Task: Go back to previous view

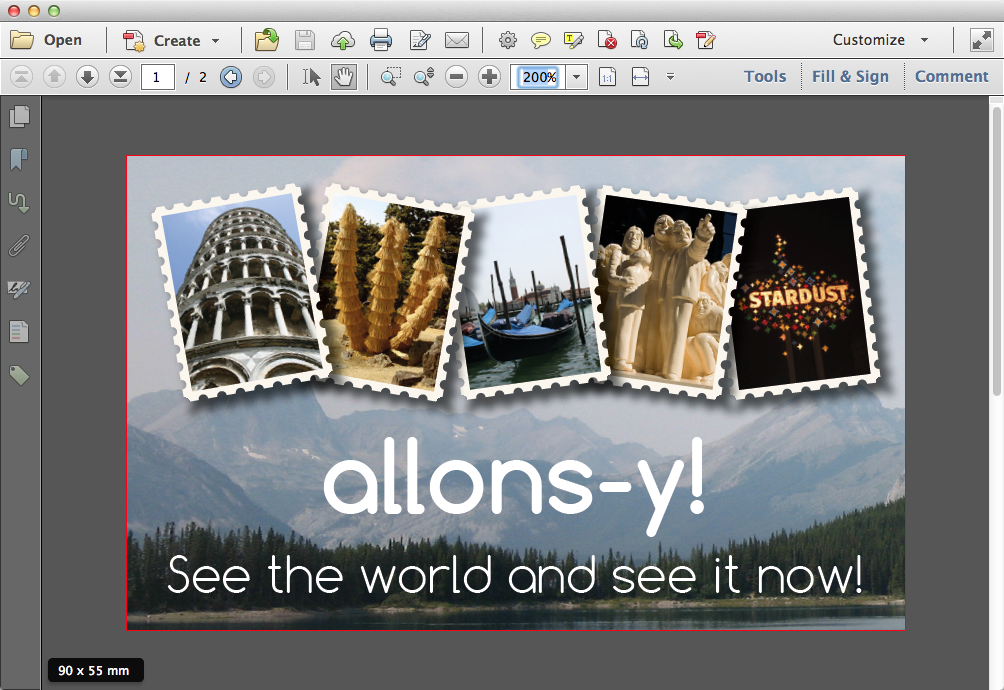Action: click(x=231, y=77)
